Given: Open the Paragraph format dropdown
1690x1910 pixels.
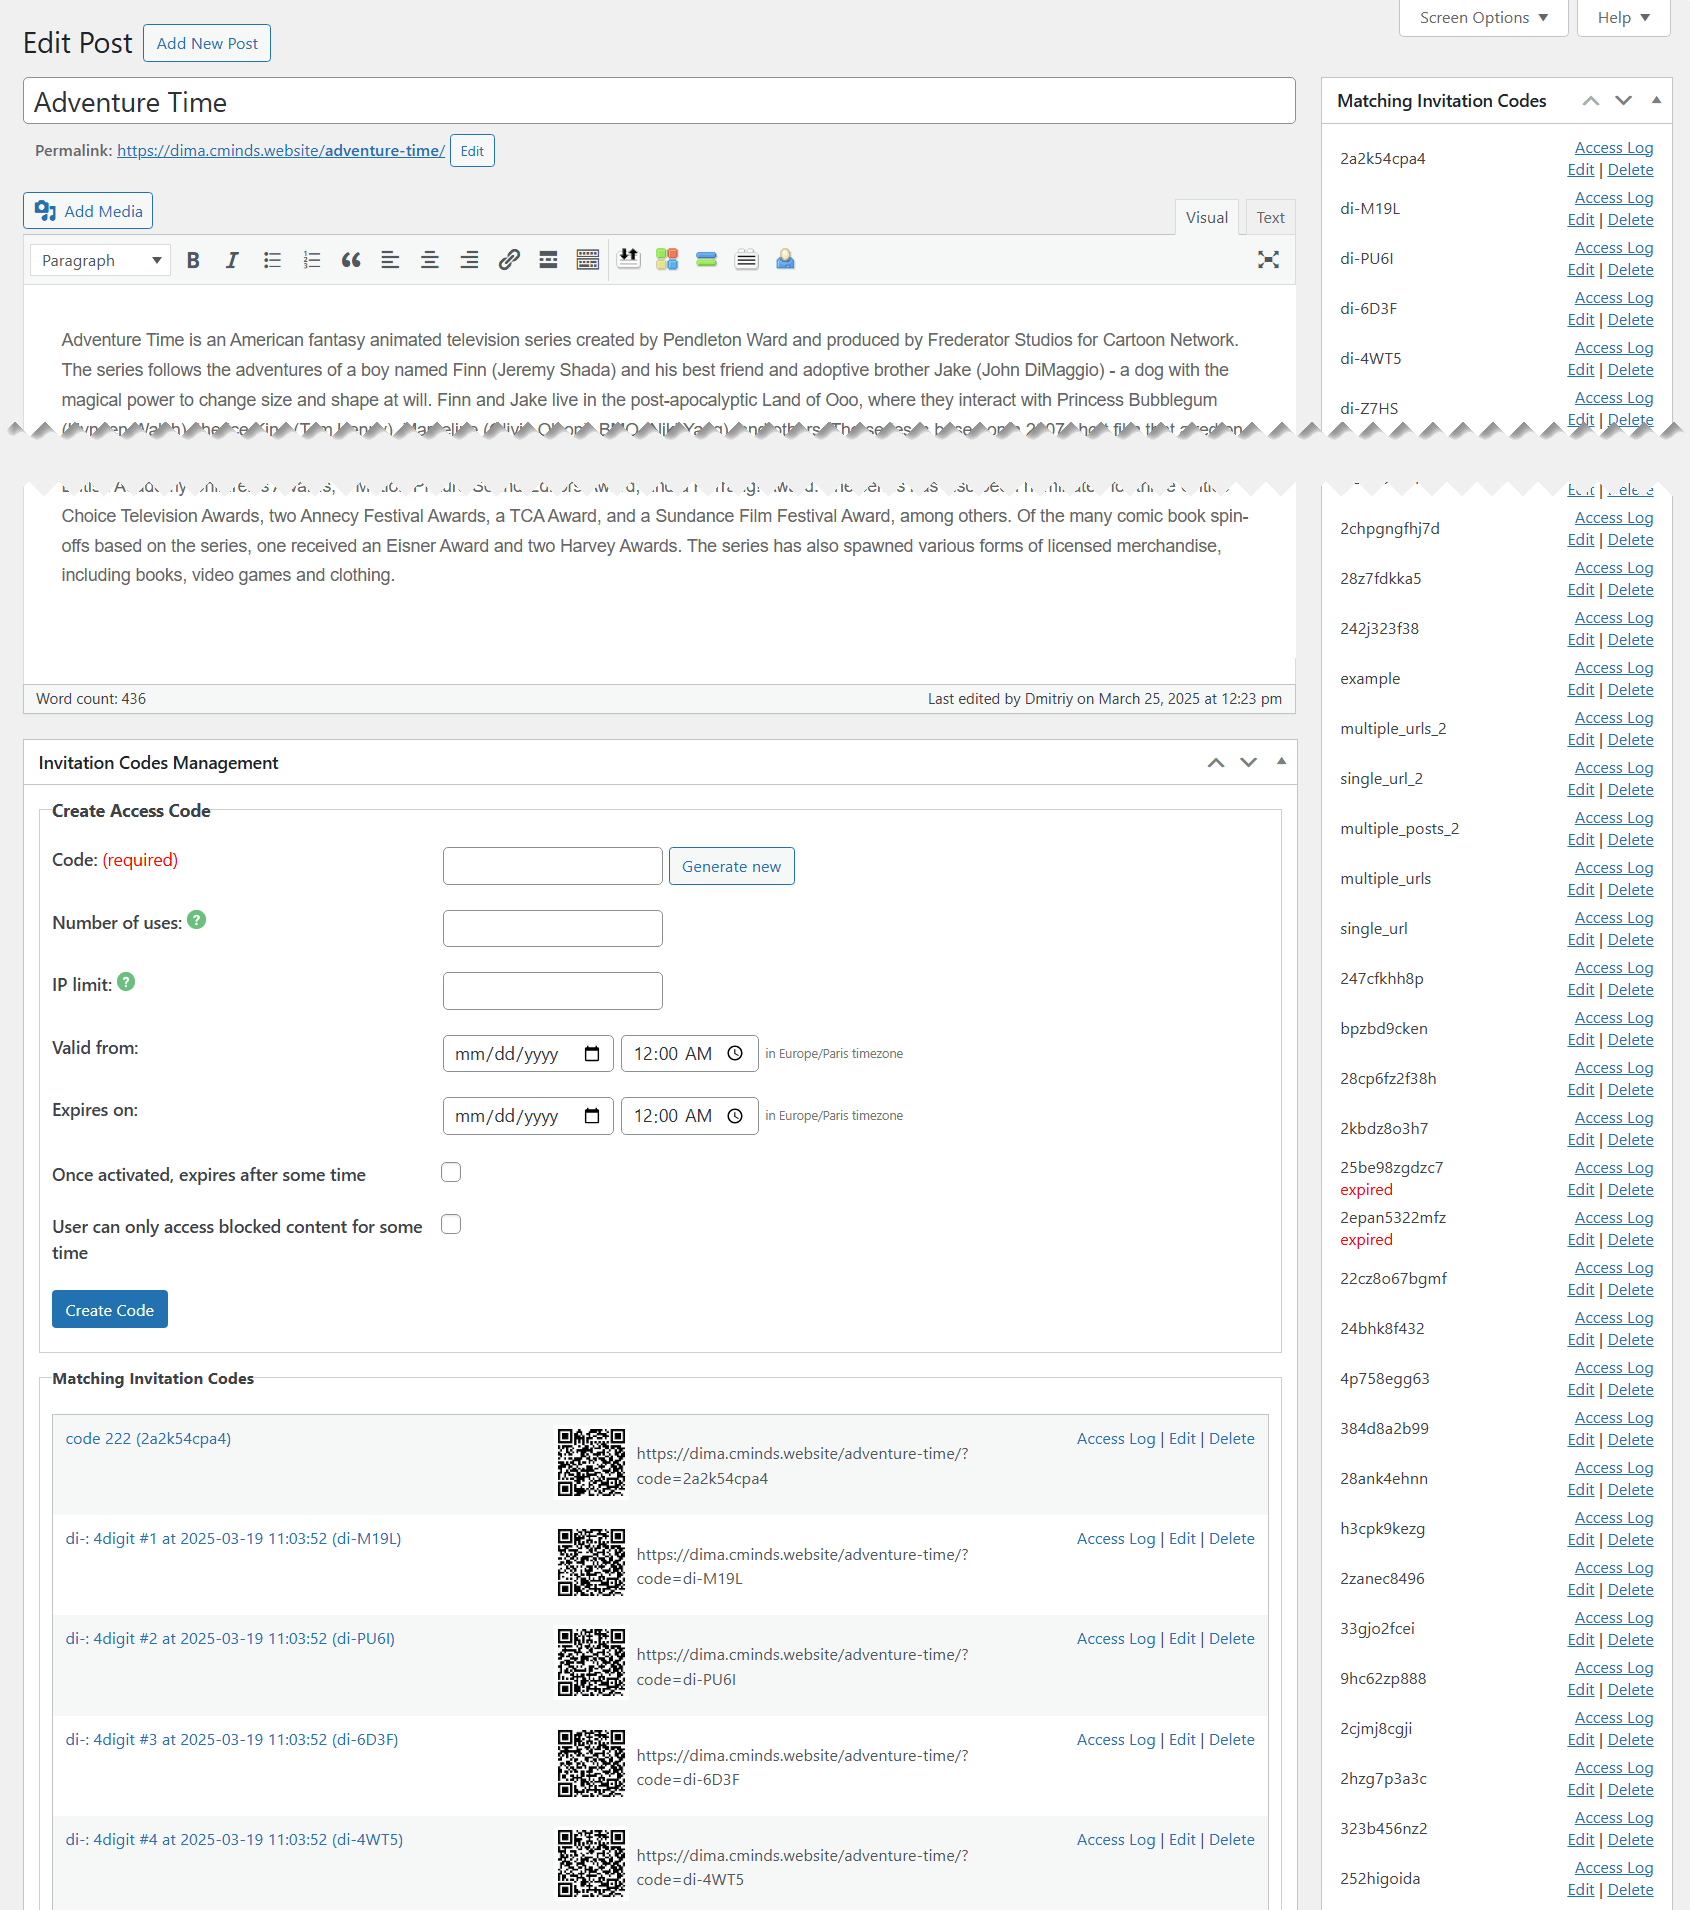Looking at the screenshot, I should pyautogui.click(x=100, y=260).
